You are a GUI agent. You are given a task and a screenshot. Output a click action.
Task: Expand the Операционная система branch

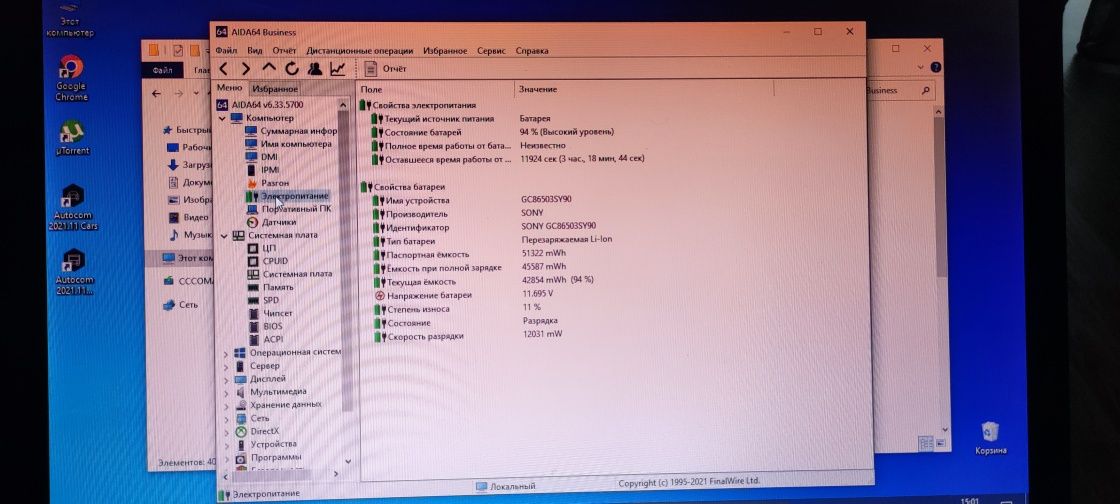click(x=226, y=353)
